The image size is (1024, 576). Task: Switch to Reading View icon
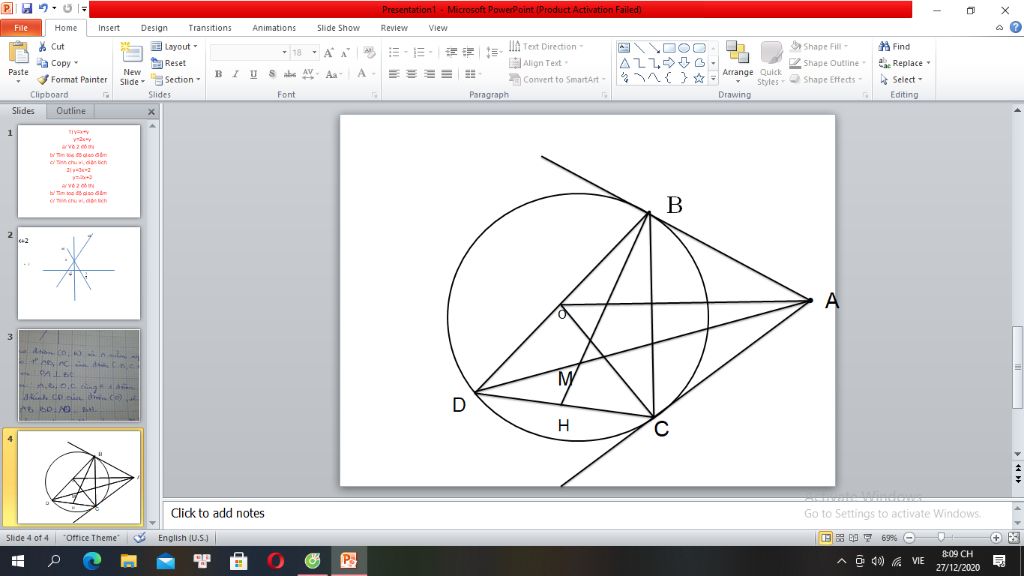[854, 537]
